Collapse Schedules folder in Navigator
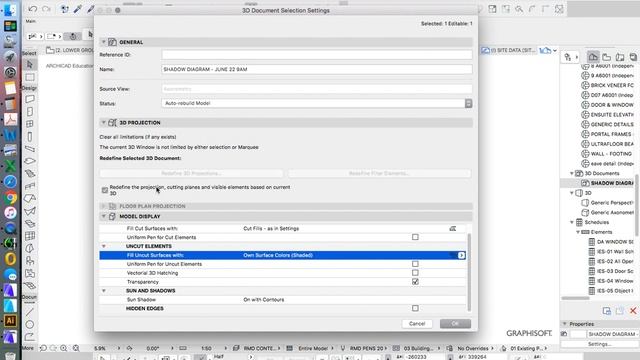This screenshot has height=360, width=640. click(572, 222)
